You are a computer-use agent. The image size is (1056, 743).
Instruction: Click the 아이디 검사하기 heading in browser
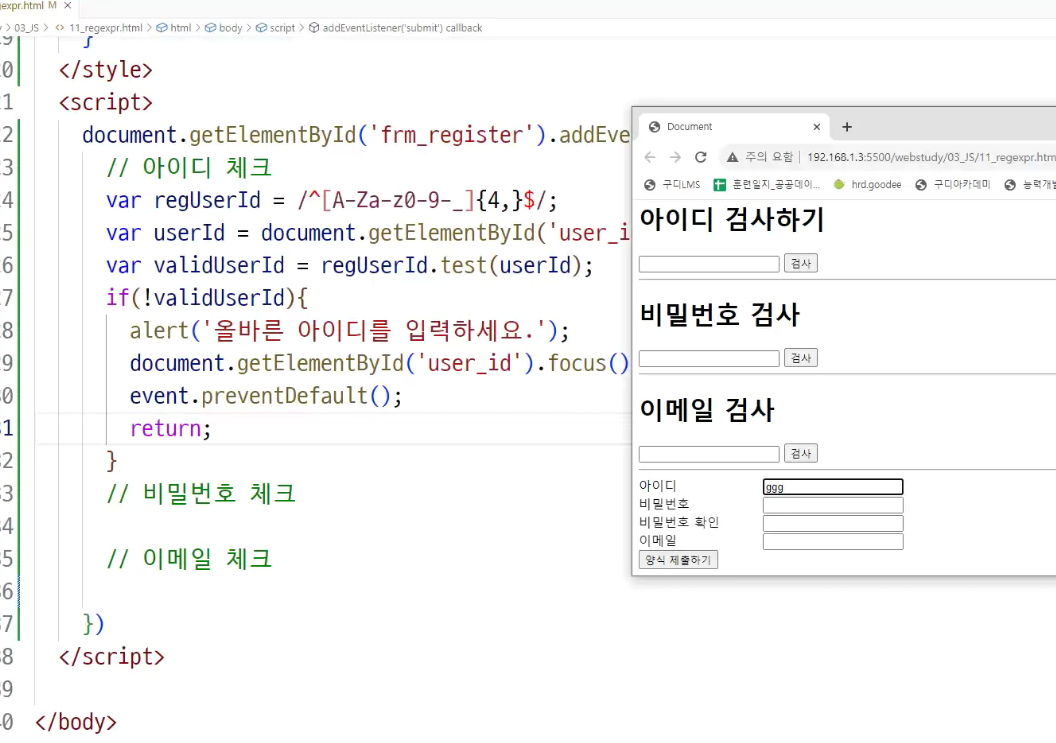tap(732, 219)
